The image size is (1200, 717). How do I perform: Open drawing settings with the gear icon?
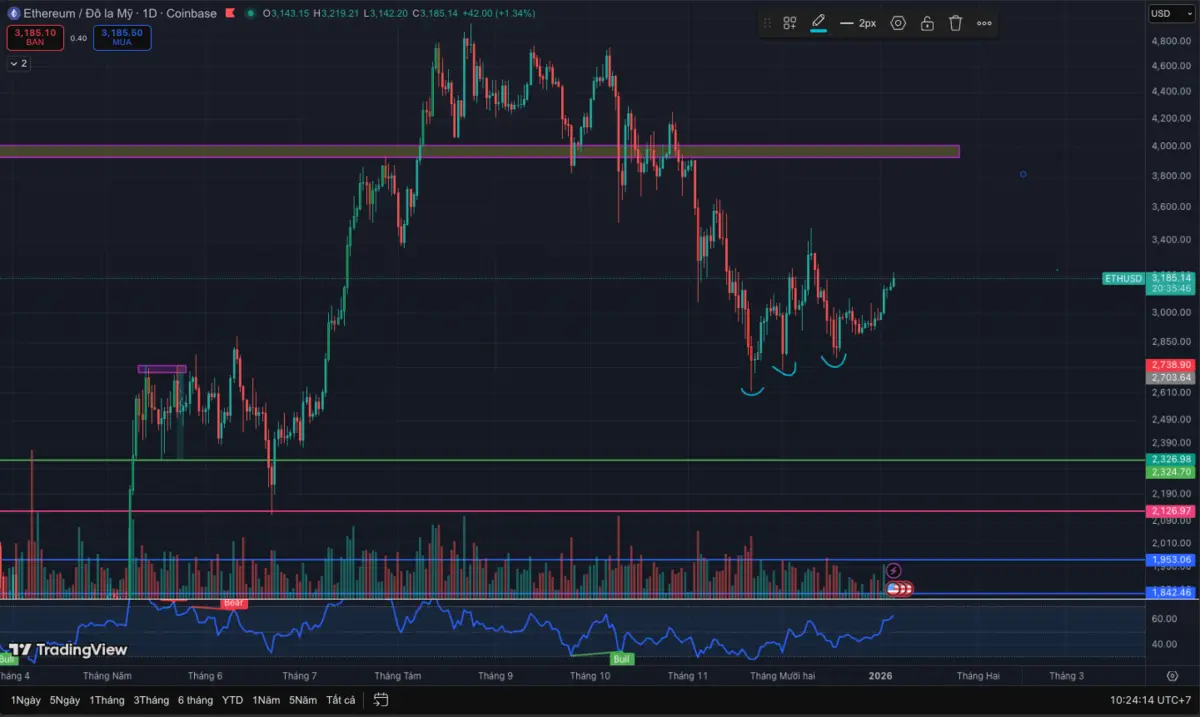click(897, 23)
